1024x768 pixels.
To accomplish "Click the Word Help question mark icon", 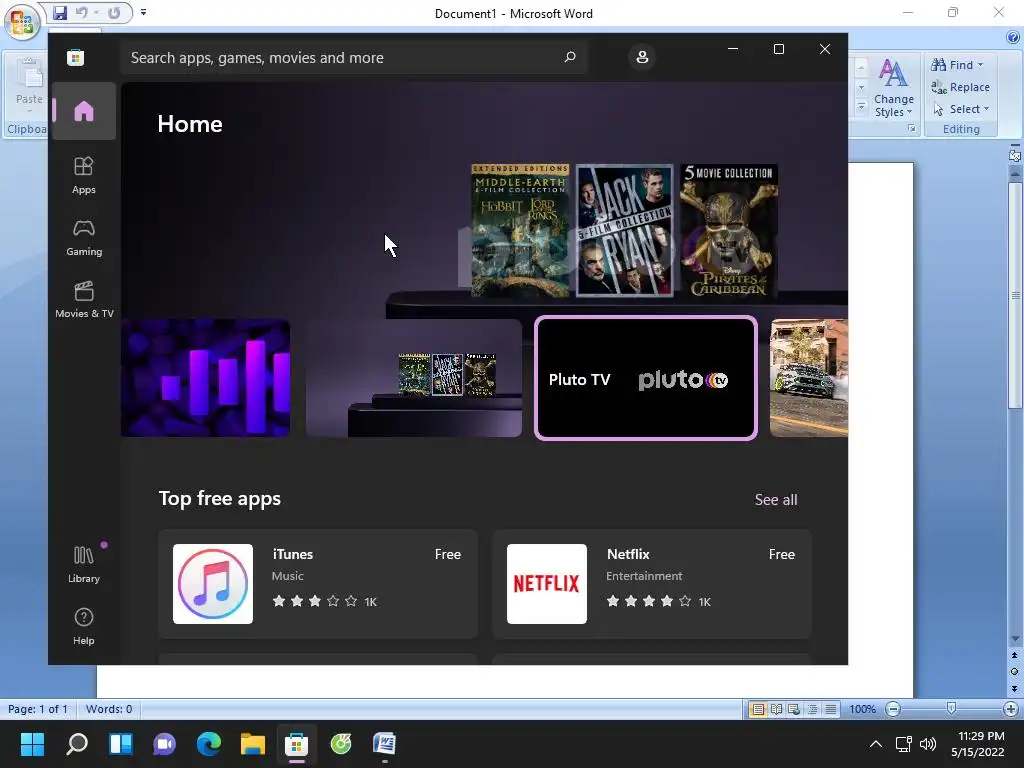I will click(1013, 37).
